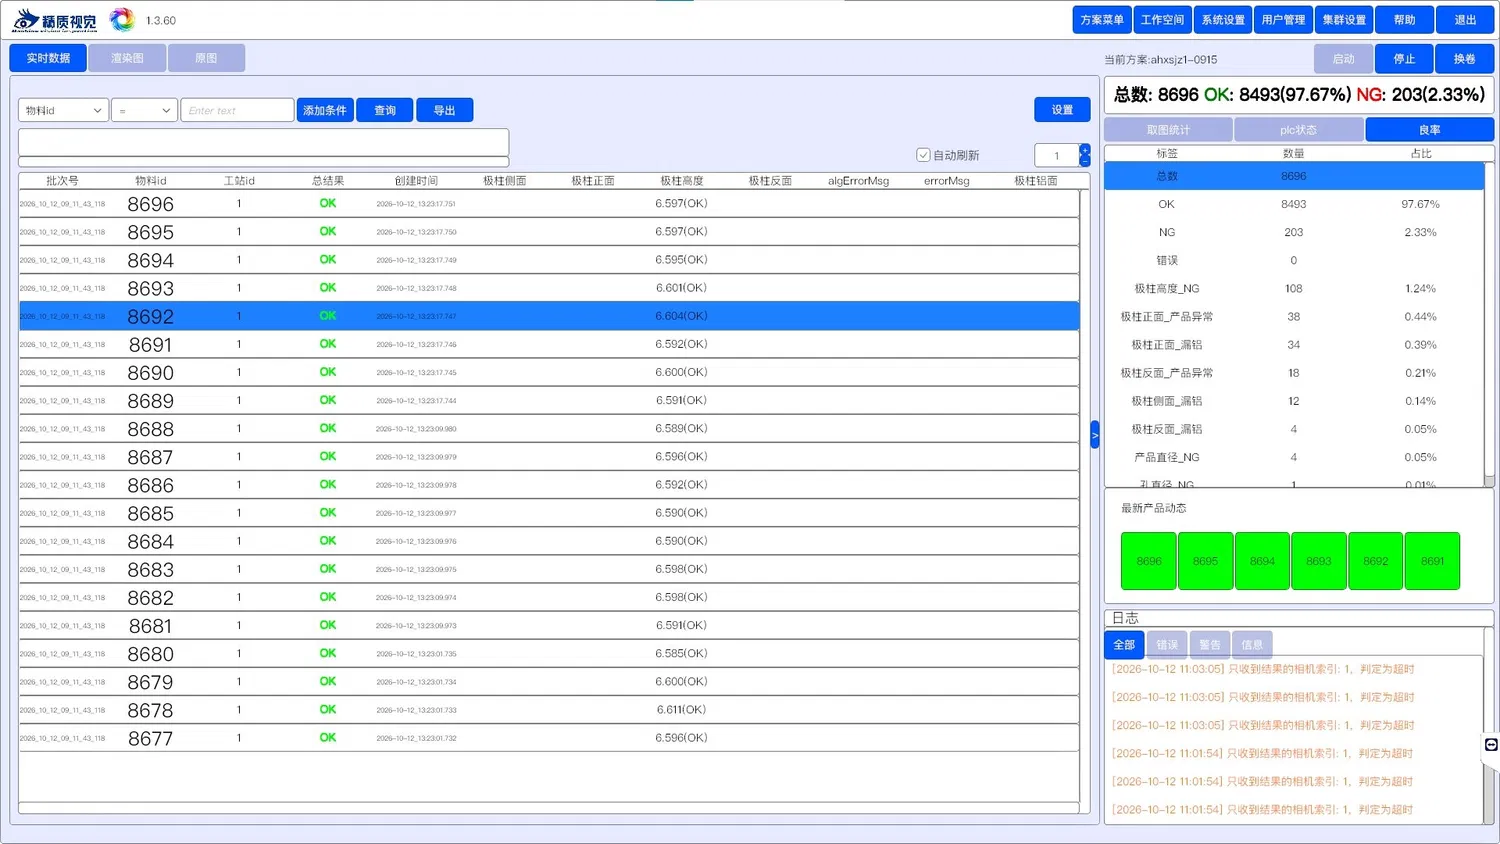
Task: Switch to the 取图统计 tab
Action: click(x=1168, y=130)
